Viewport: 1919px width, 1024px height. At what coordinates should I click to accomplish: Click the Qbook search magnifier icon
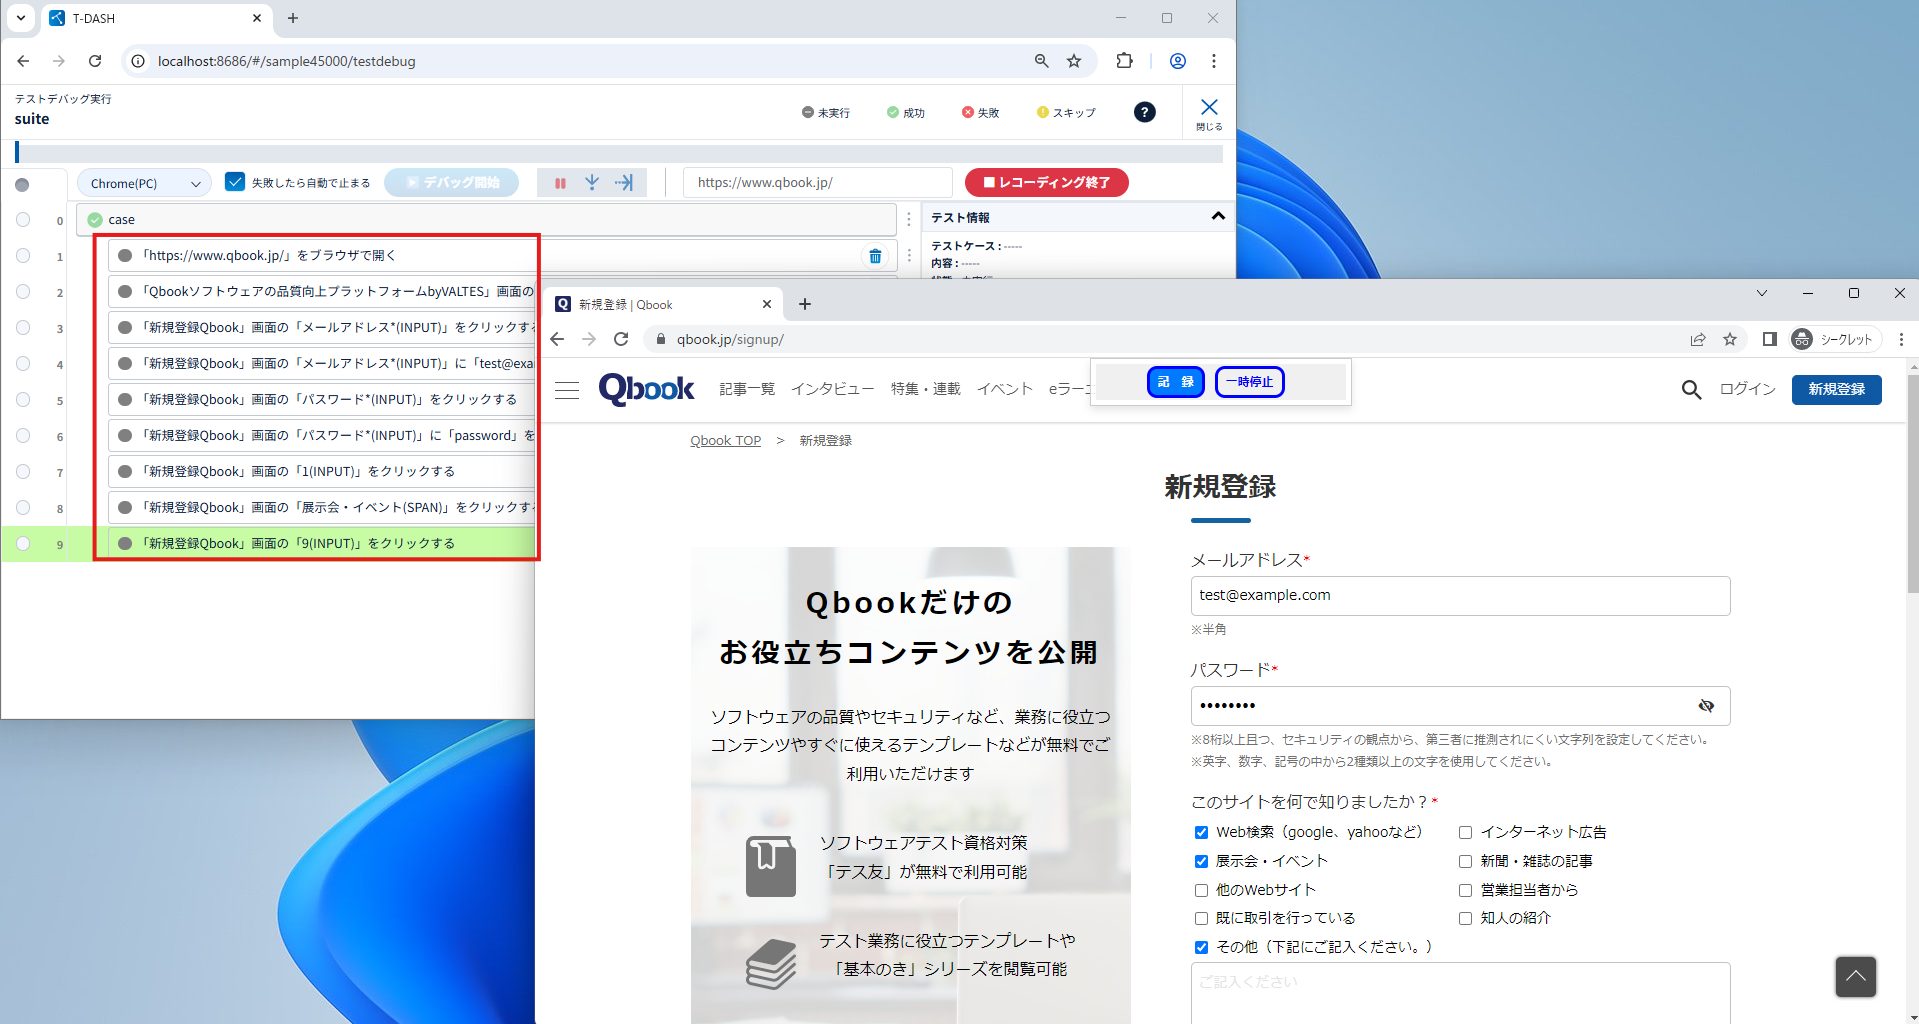click(1690, 390)
